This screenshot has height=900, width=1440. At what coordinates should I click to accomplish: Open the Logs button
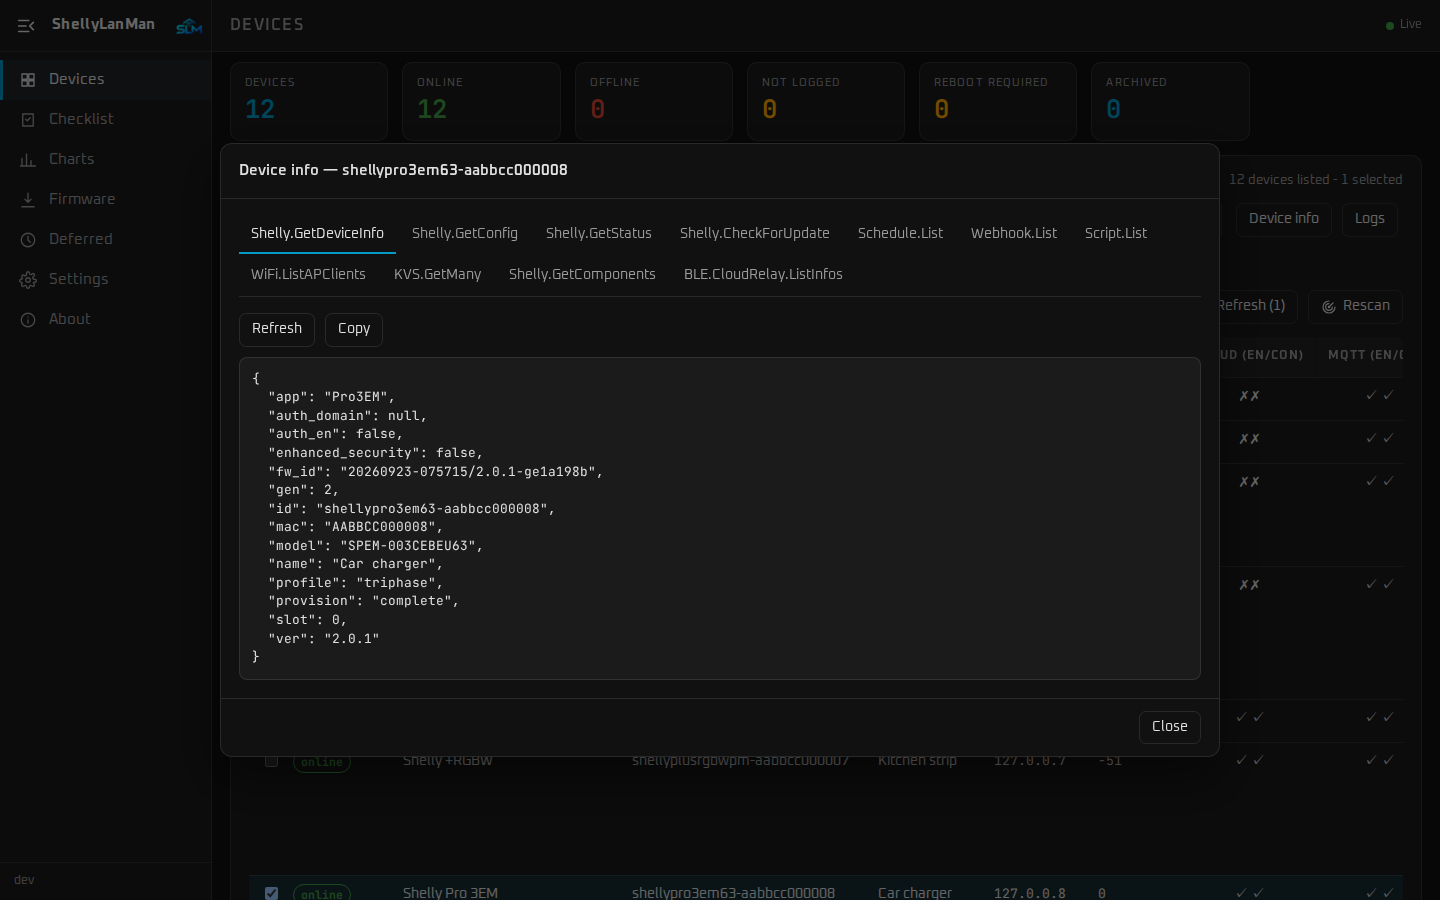click(1370, 219)
